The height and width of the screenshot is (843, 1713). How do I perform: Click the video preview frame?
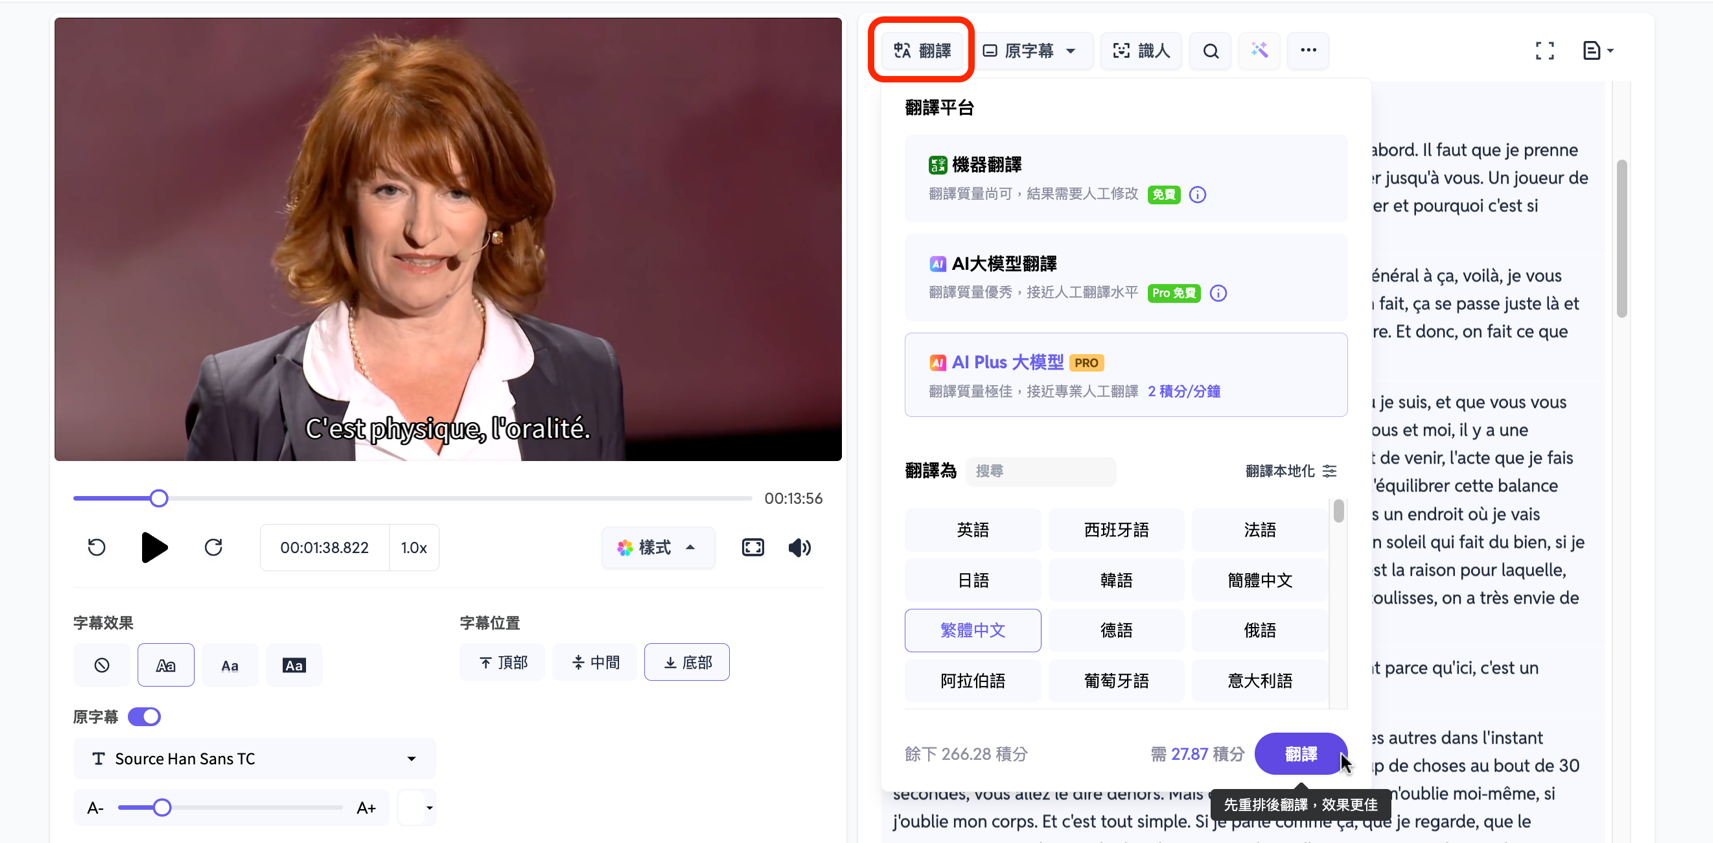pyautogui.click(x=448, y=239)
